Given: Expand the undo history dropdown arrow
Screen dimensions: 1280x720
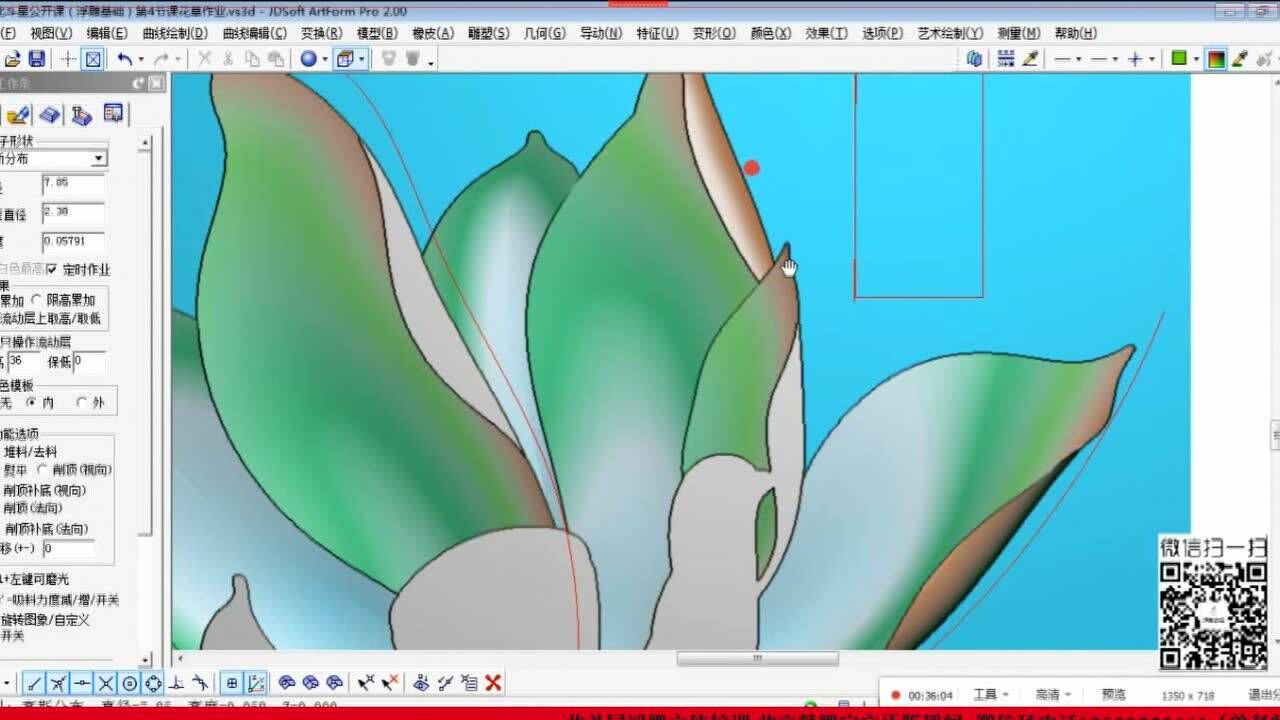Looking at the screenshot, I should tap(141, 60).
